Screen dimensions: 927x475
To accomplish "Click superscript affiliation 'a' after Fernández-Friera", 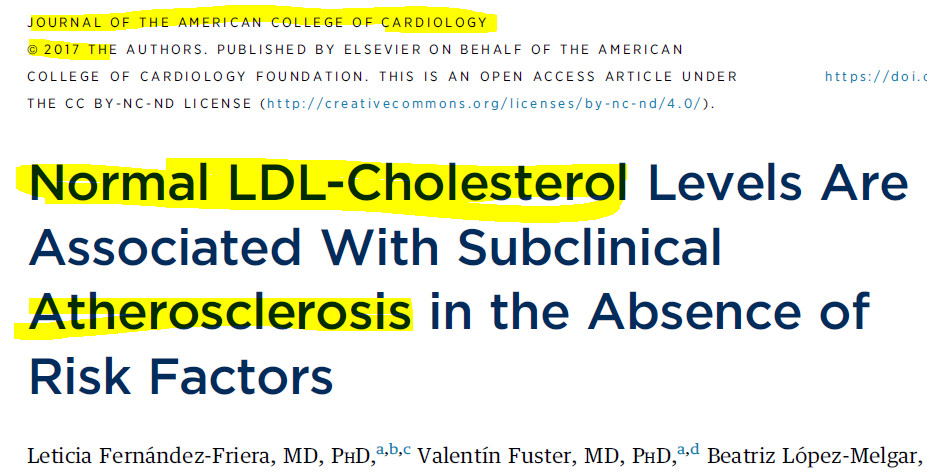I will tap(380, 450).
